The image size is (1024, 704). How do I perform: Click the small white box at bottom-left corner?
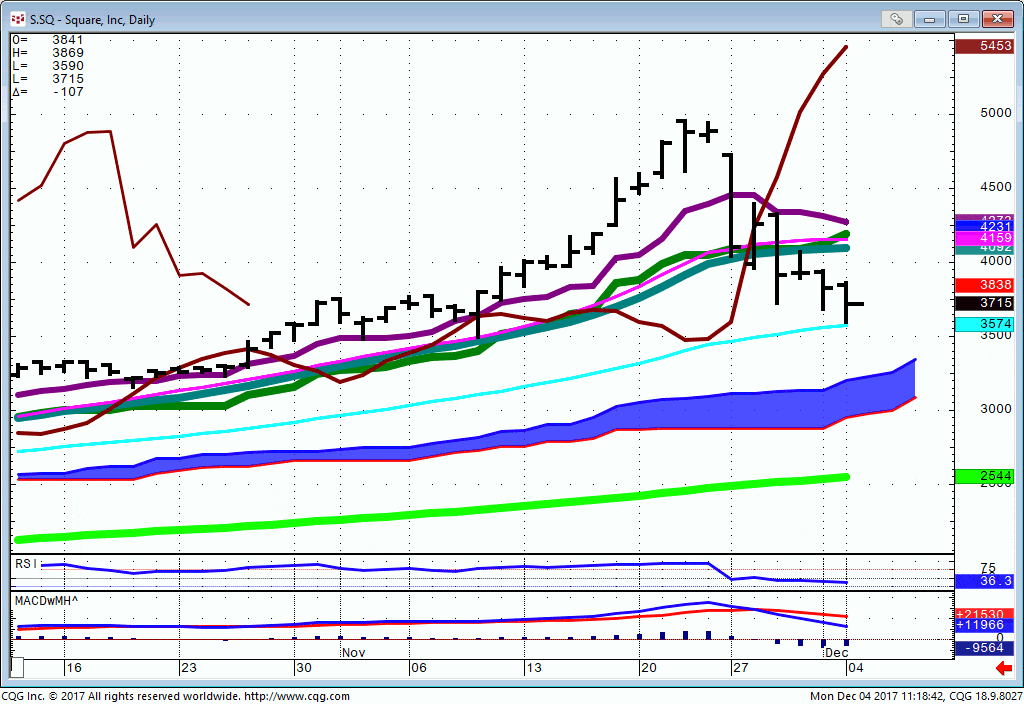coord(16,667)
